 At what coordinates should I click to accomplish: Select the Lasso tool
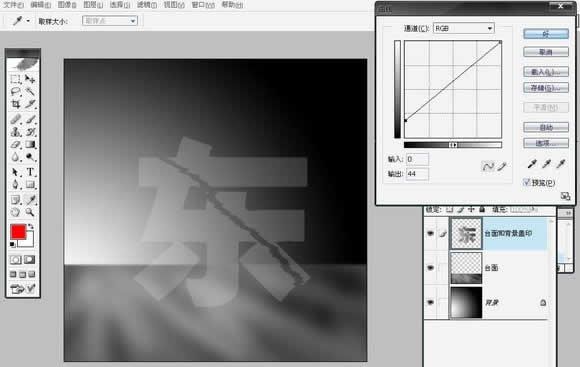[15, 91]
